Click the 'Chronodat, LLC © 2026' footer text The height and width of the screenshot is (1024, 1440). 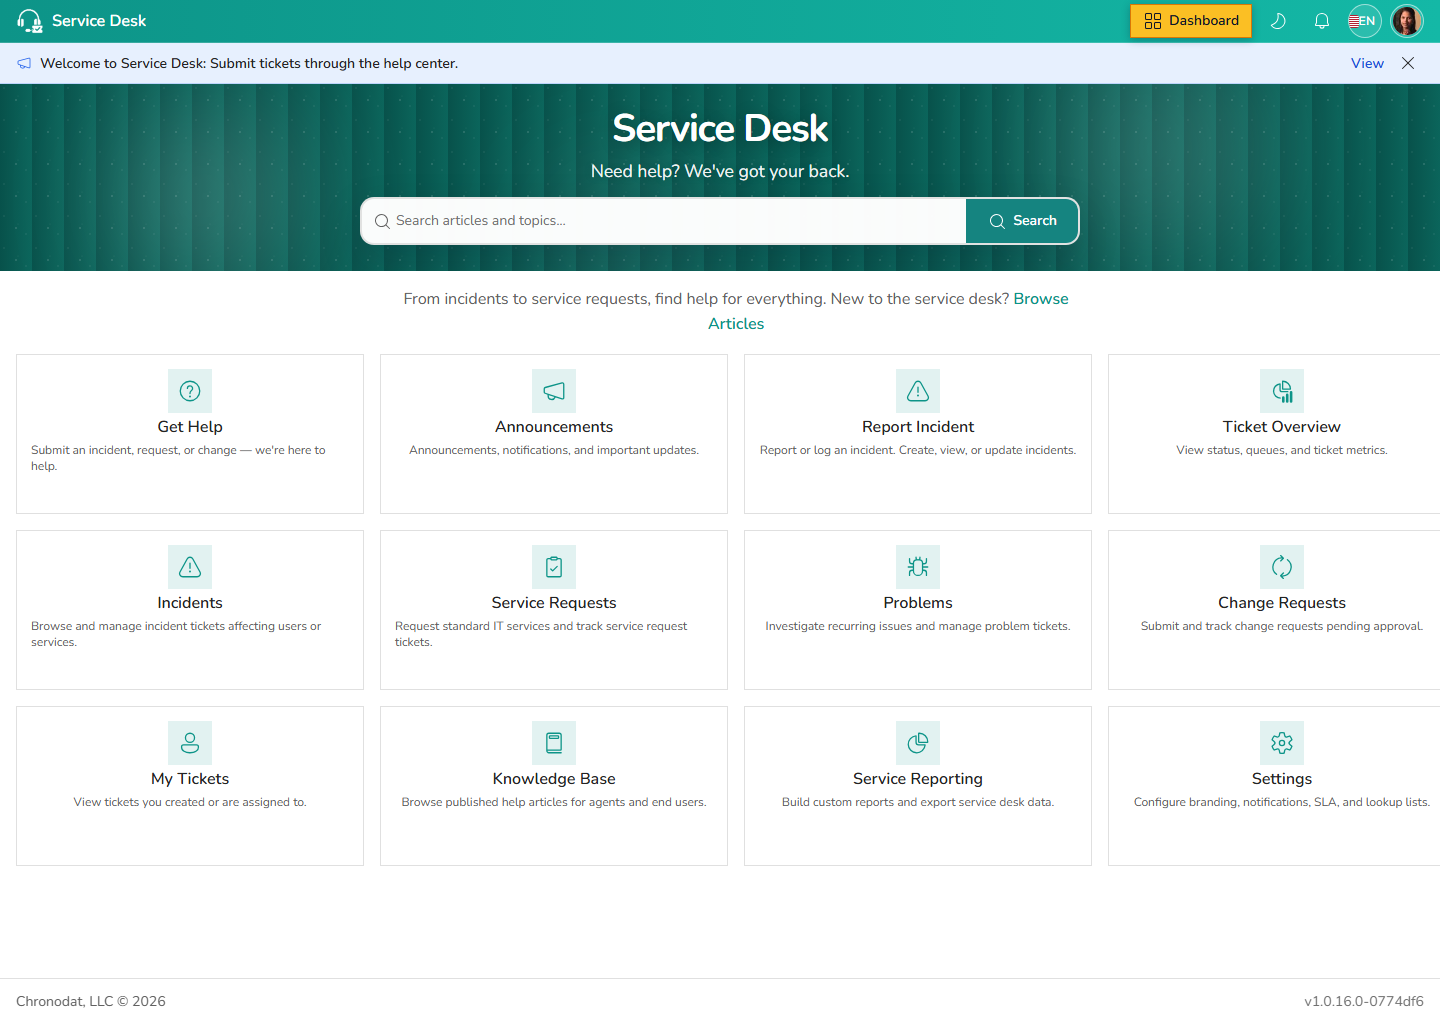[91, 1001]
